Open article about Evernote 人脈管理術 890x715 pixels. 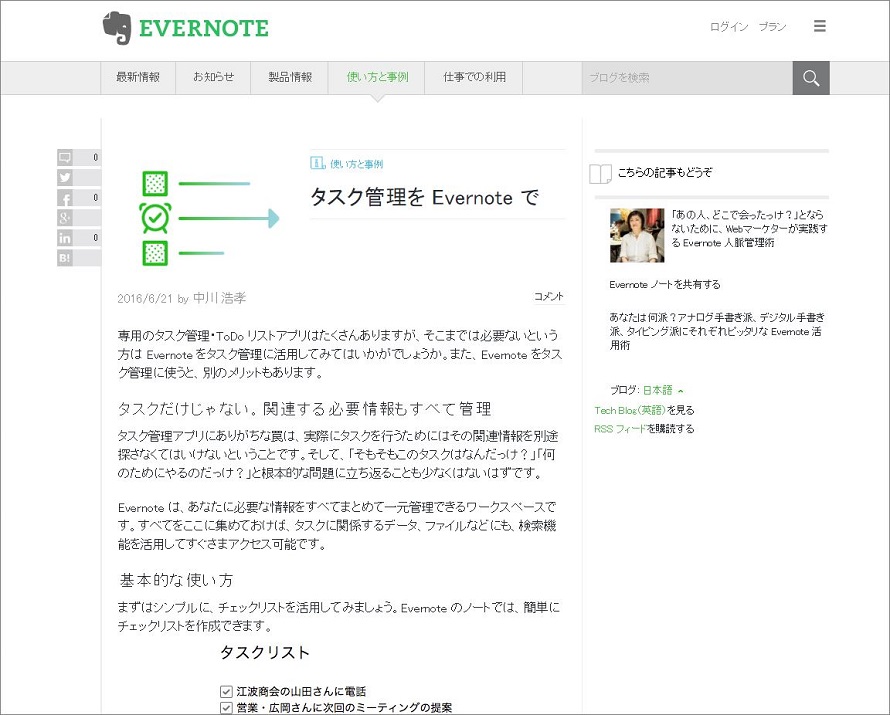click(x=749, y=229)
